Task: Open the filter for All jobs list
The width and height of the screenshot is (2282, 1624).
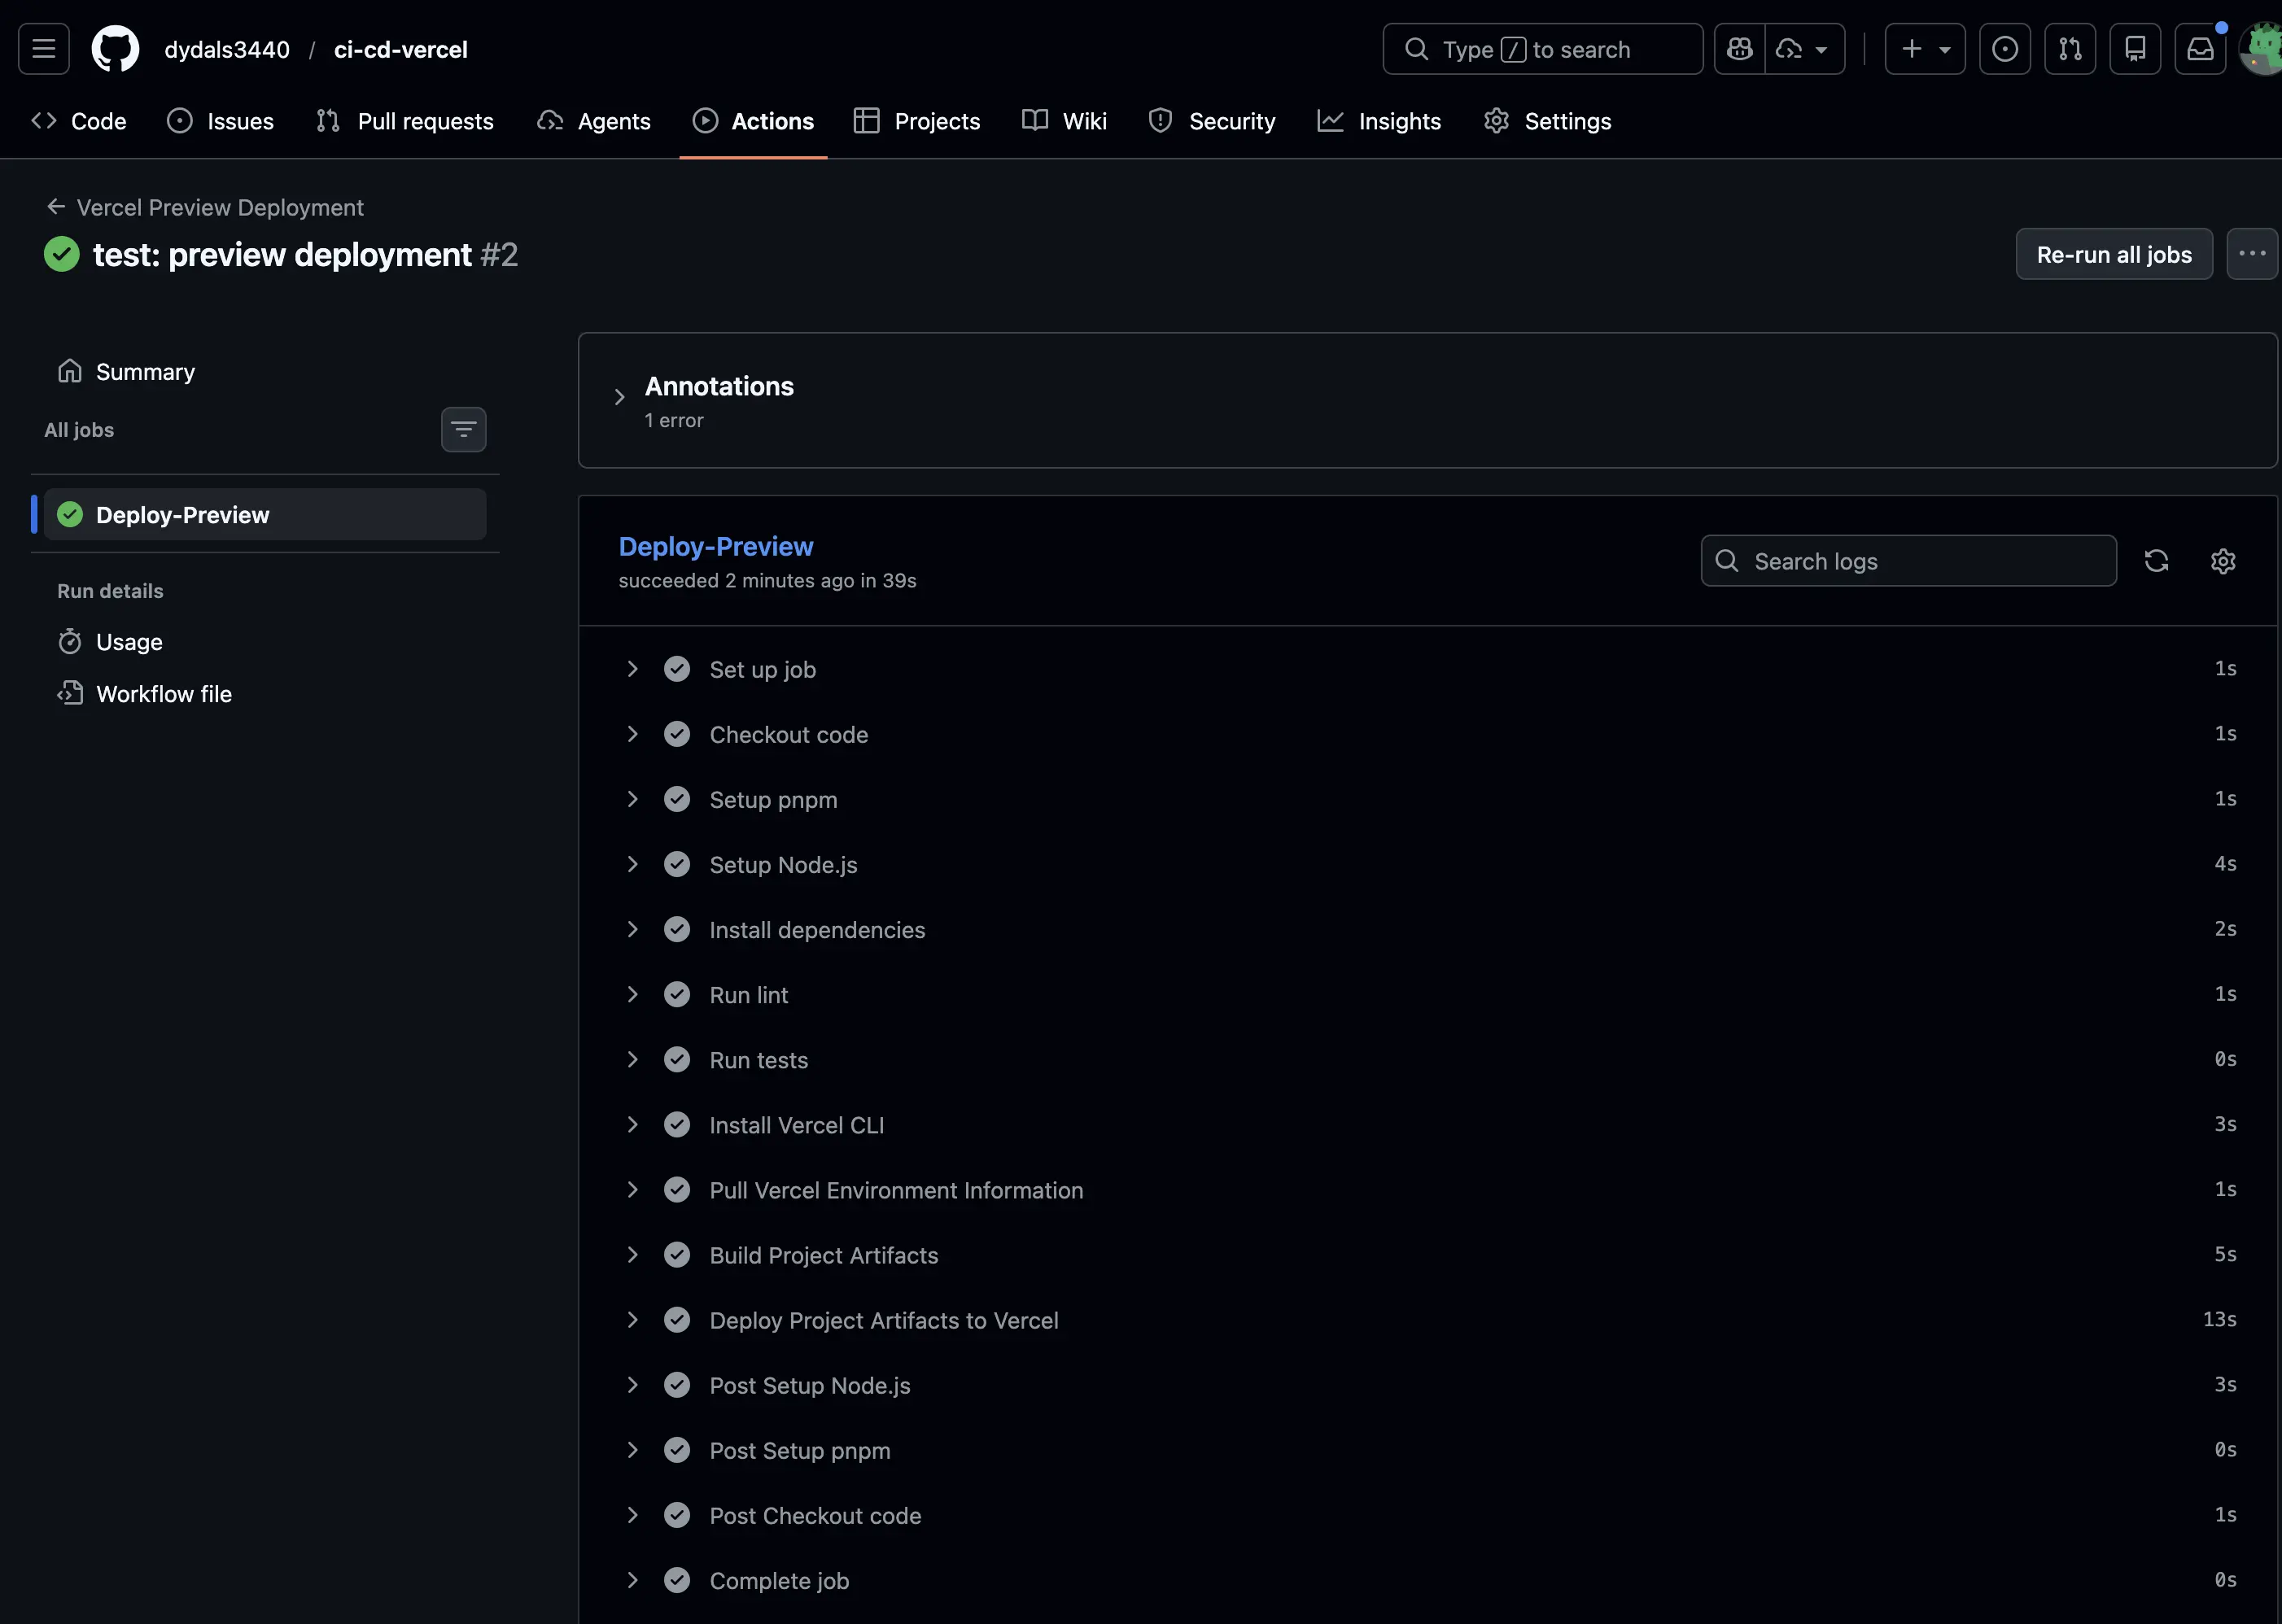Action: 464,428
